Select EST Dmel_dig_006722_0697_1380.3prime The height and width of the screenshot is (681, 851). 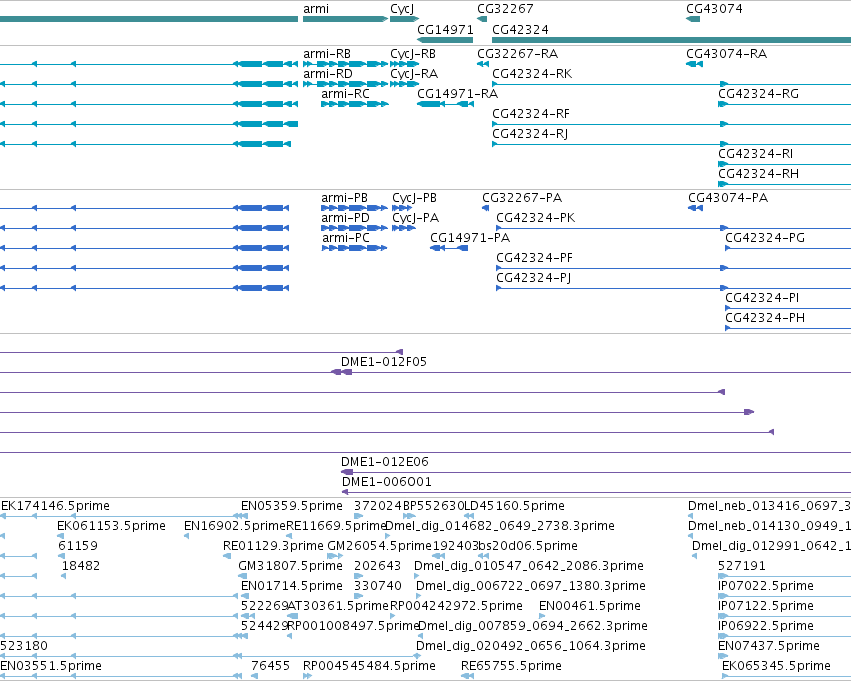tap(418, 596)
